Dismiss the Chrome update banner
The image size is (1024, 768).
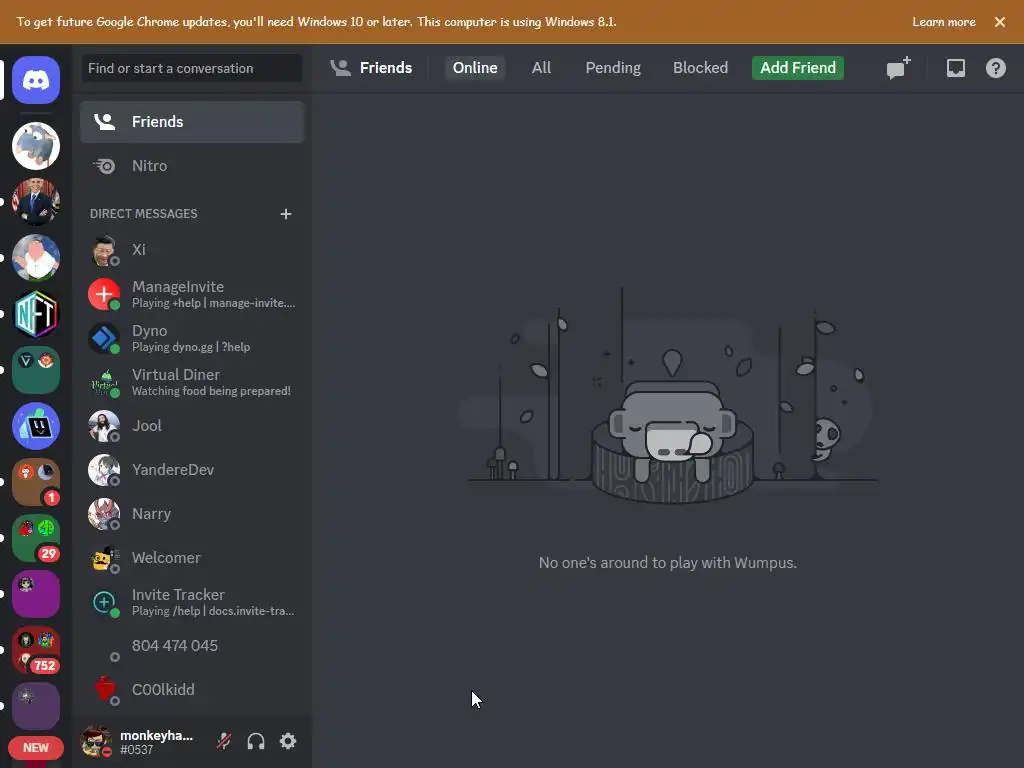tap(1000, 22)
